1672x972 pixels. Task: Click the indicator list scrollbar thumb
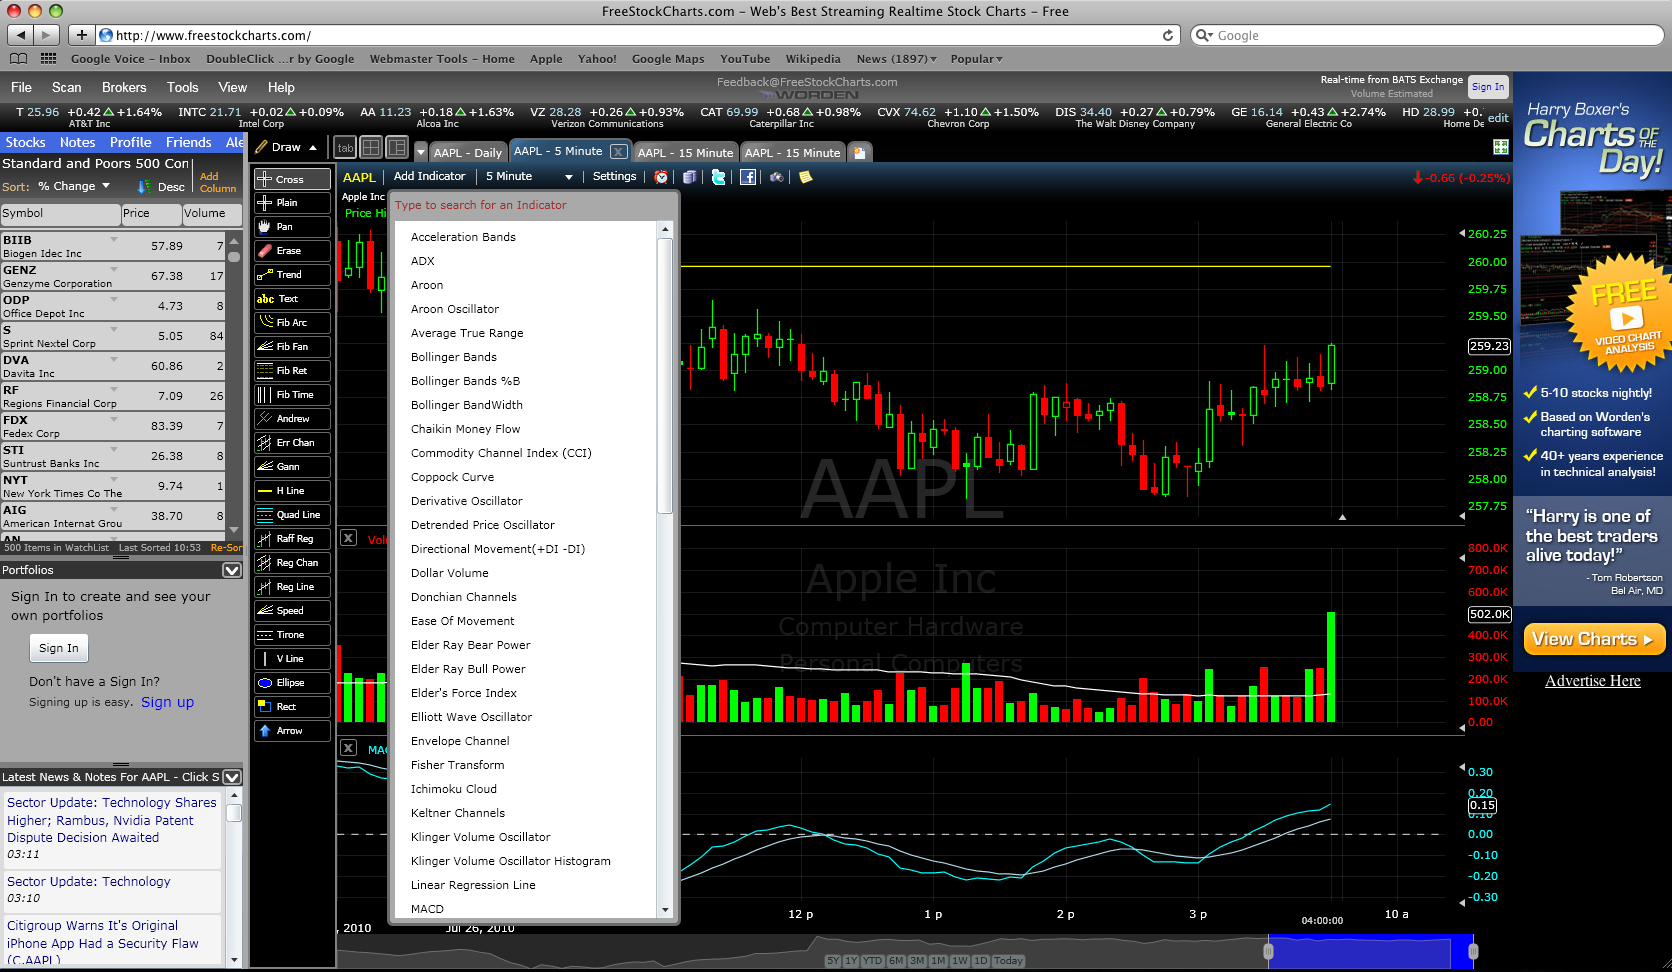665,375
